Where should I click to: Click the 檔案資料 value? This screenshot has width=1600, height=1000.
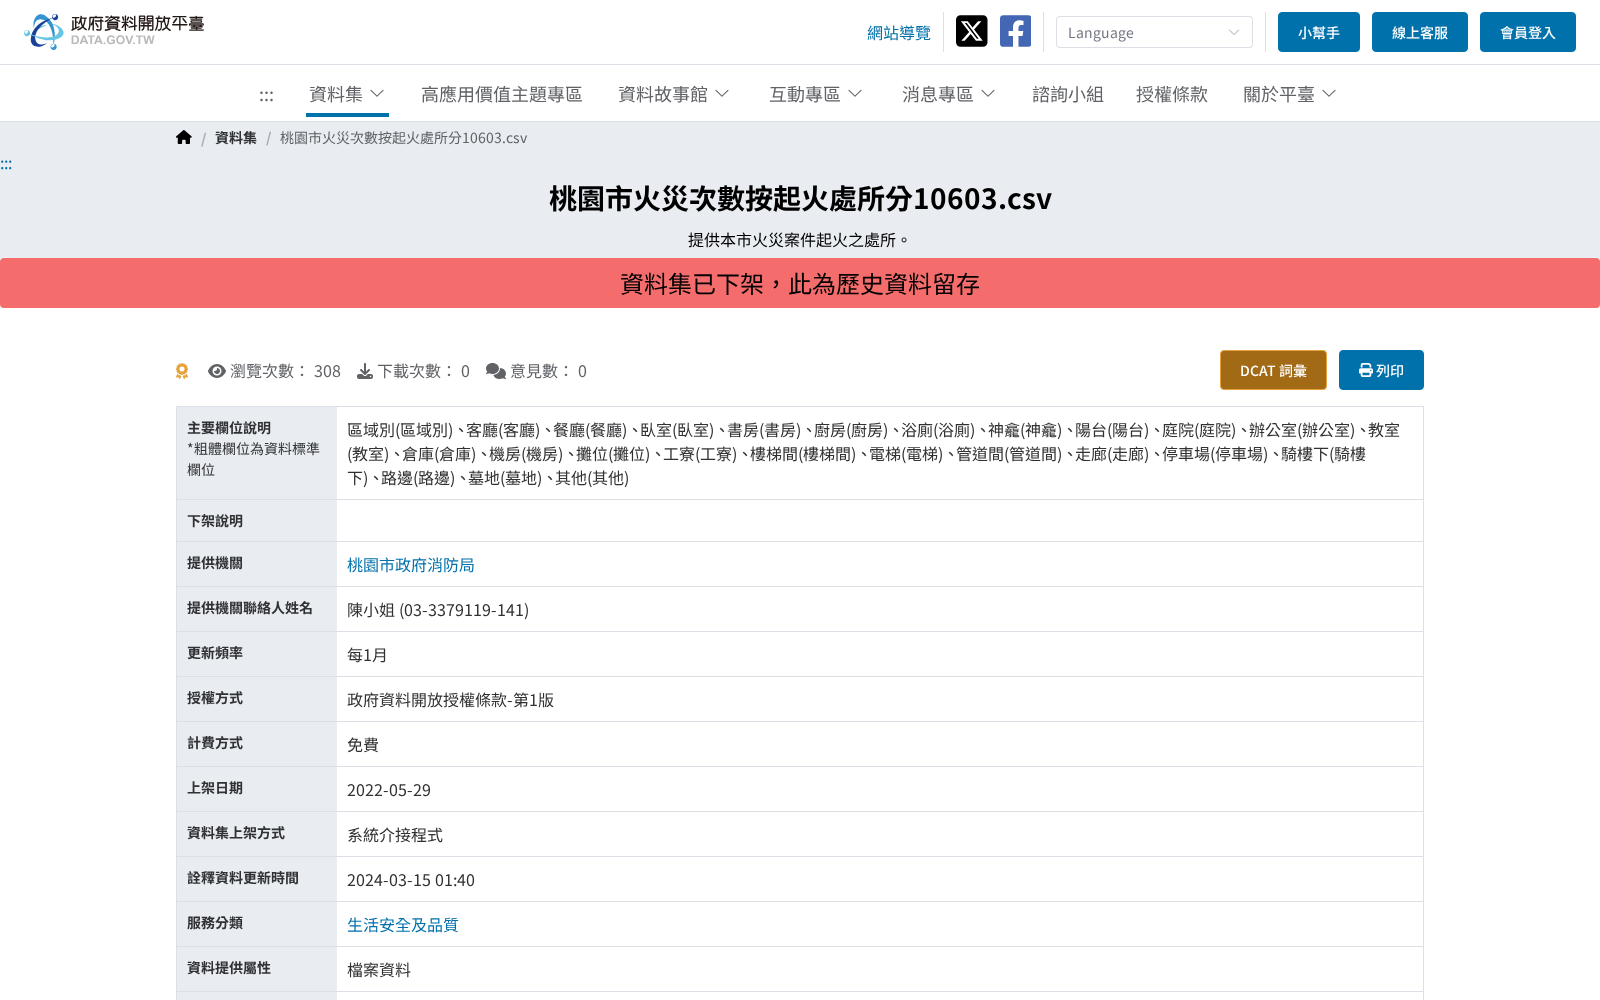pyautogui.click(x=379, y=970)
